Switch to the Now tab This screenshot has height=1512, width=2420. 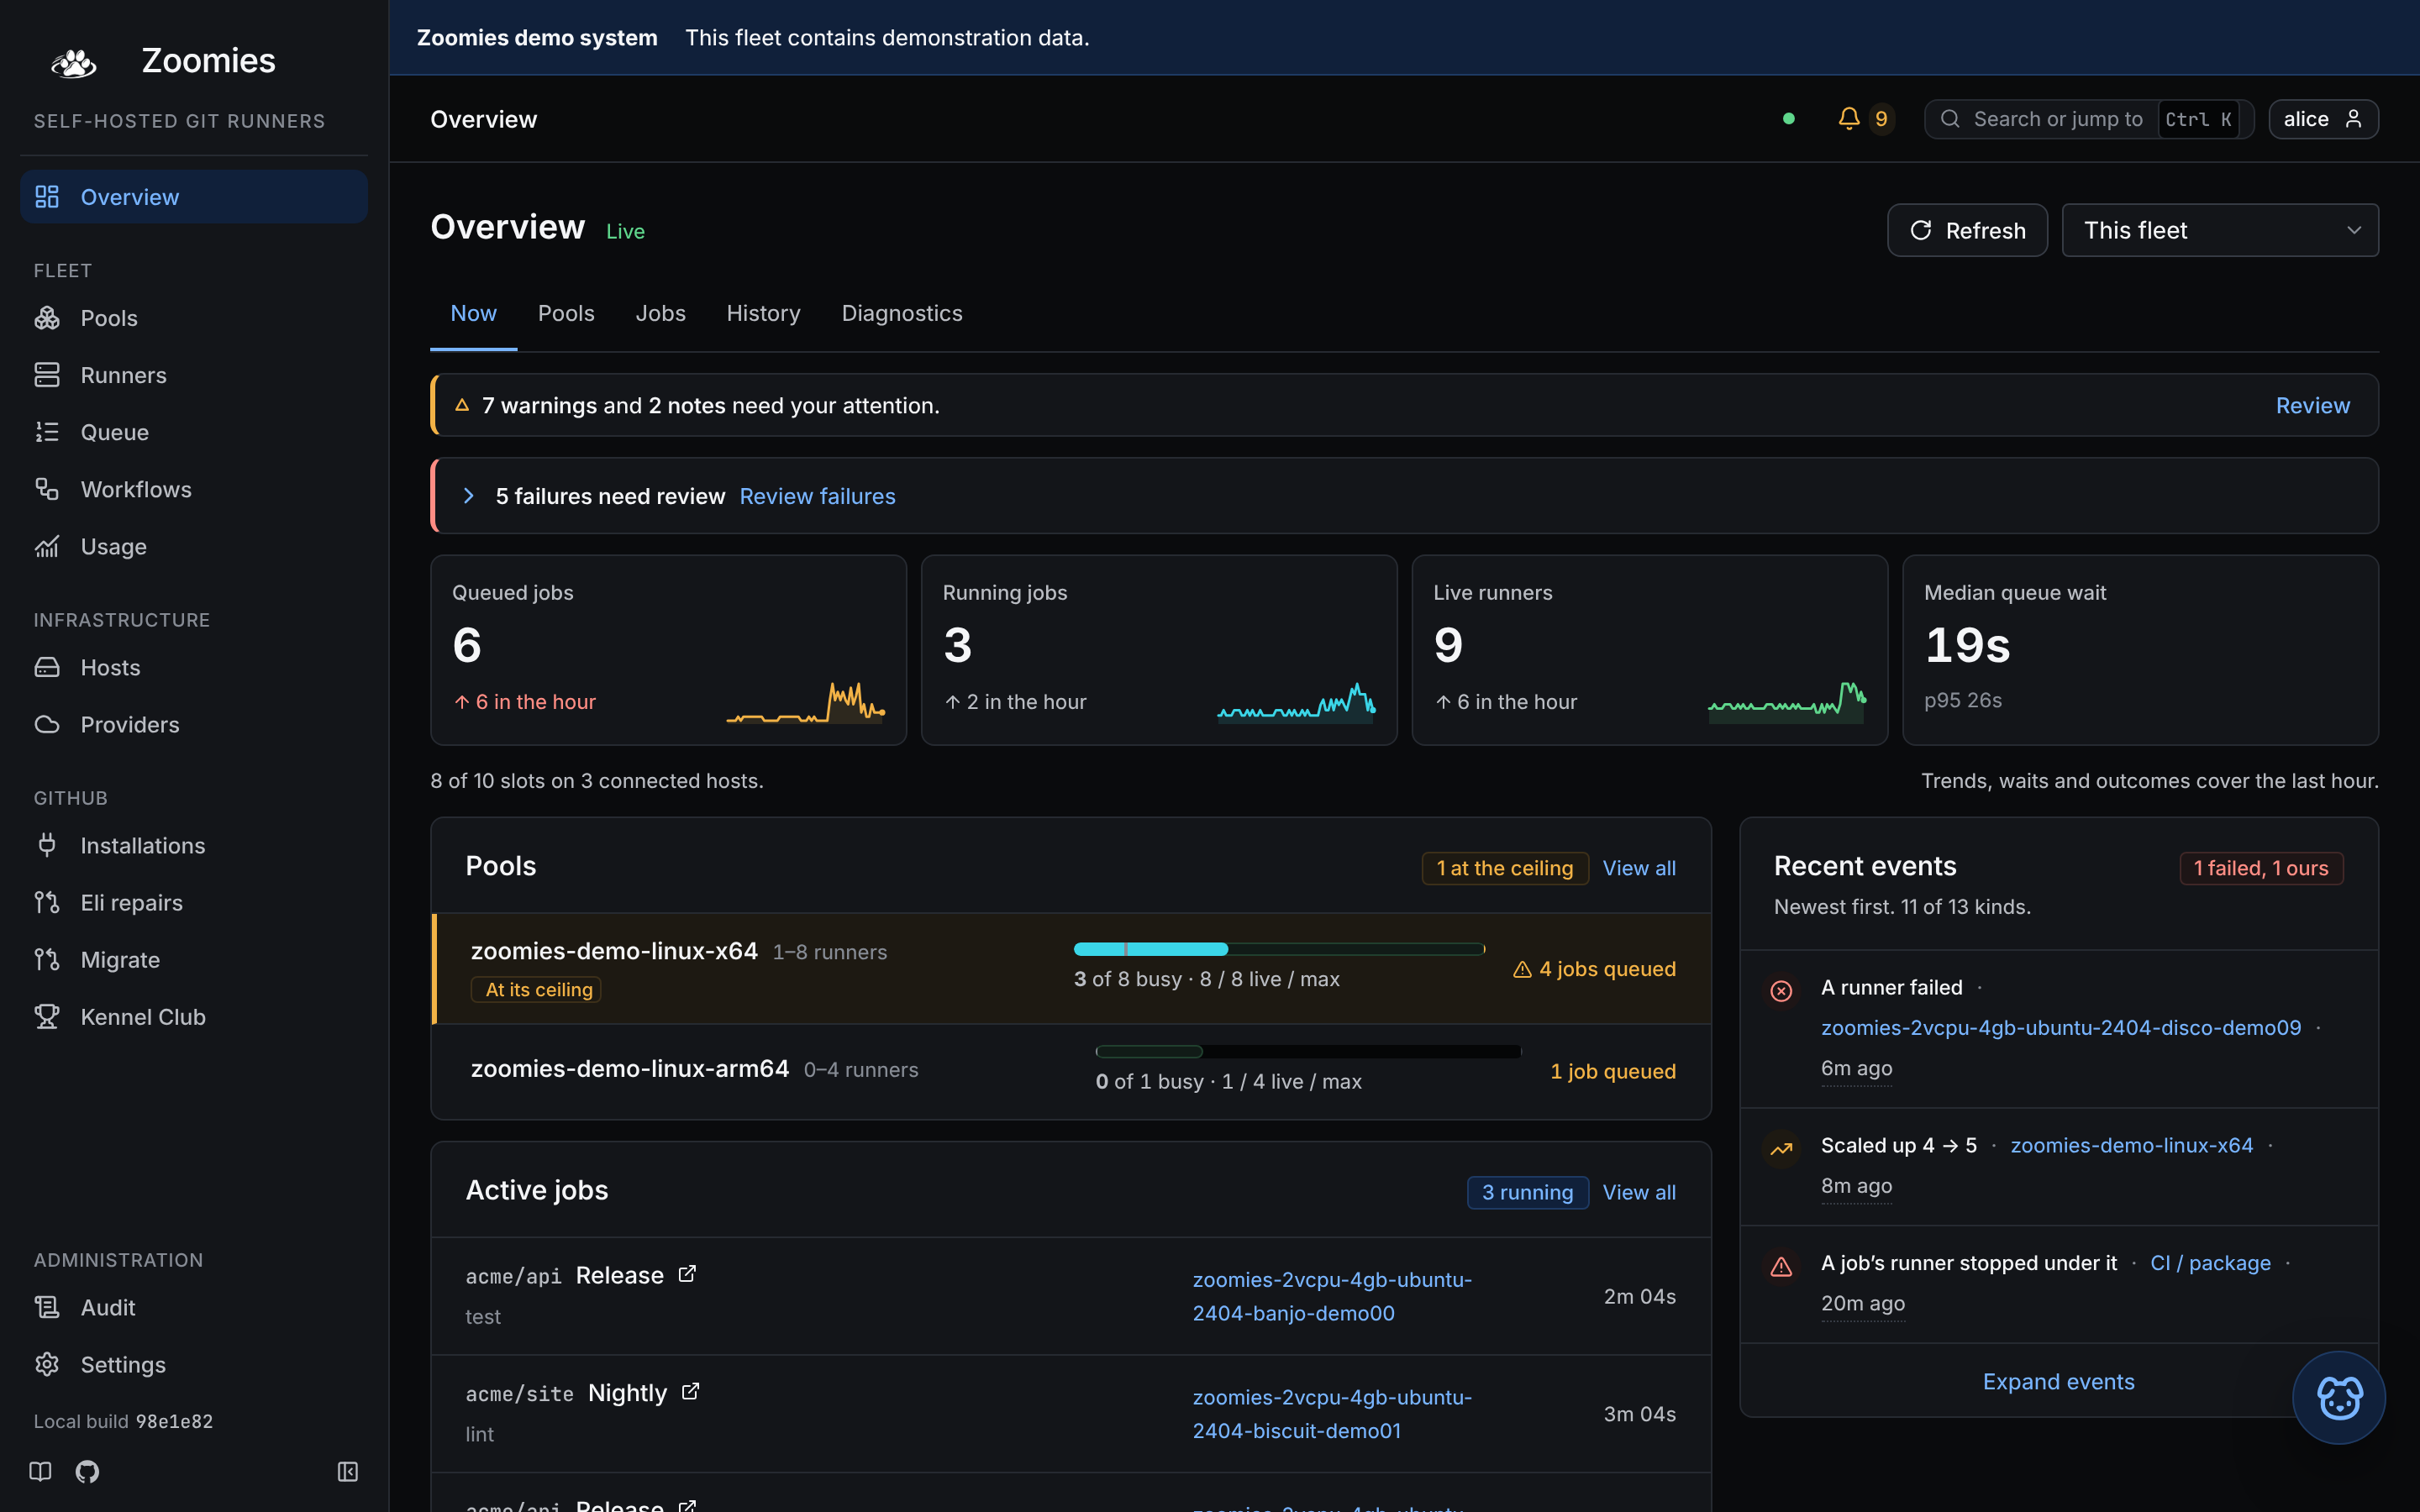click(x=473, y=313)
